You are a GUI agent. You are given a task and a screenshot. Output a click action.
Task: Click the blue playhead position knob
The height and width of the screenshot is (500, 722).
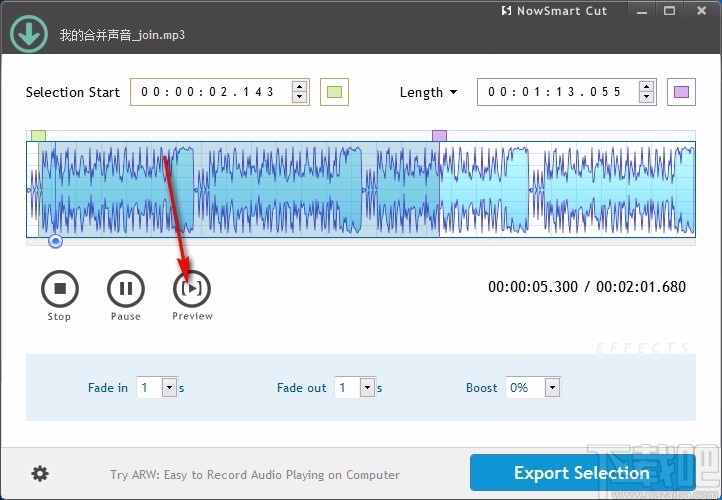pos(55,241)
